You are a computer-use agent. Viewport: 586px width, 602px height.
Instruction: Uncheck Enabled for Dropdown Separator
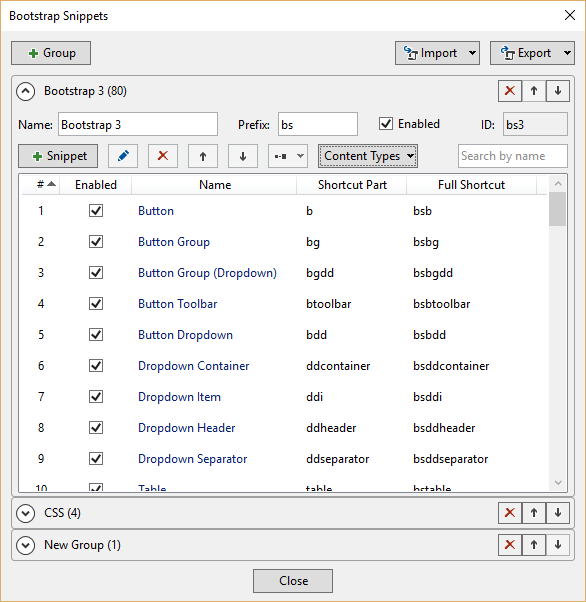tap(96, 459)
